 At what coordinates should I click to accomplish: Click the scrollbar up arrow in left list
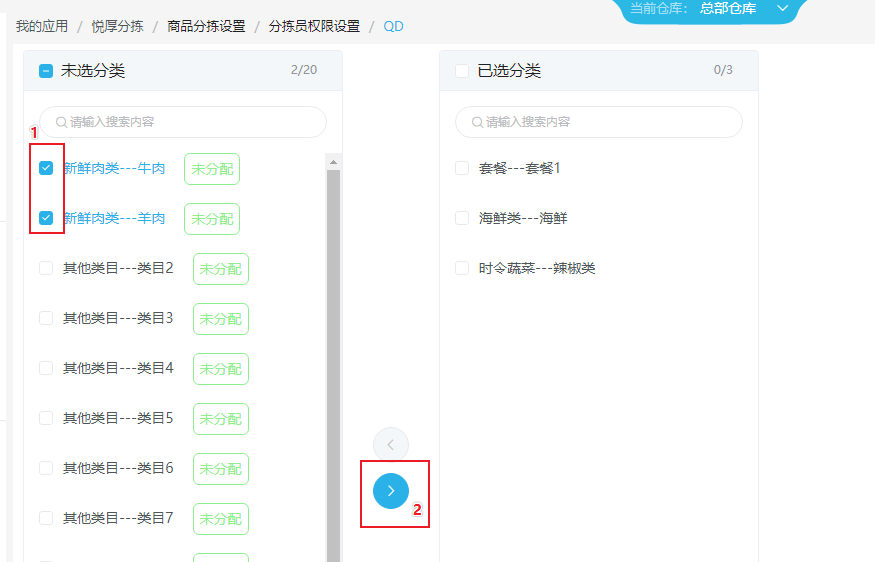tap(333, 162)
